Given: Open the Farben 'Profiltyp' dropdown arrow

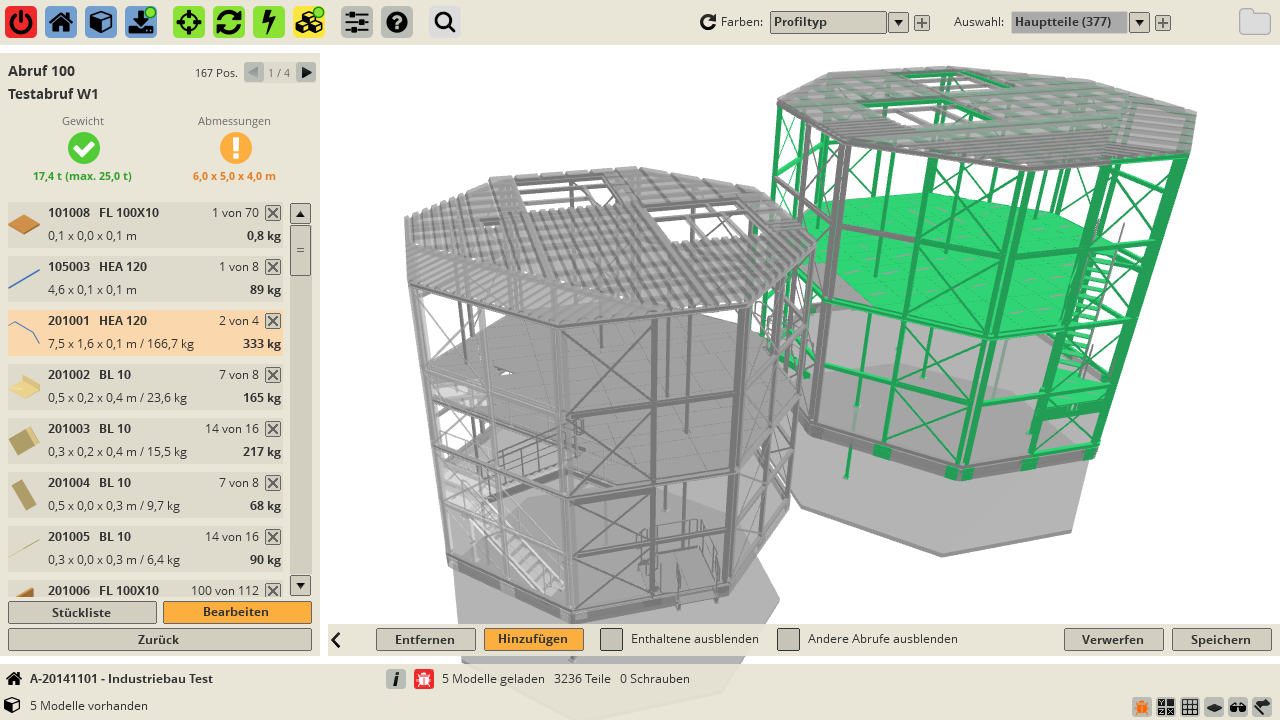Looking at the screenshot, I should 898,23.
